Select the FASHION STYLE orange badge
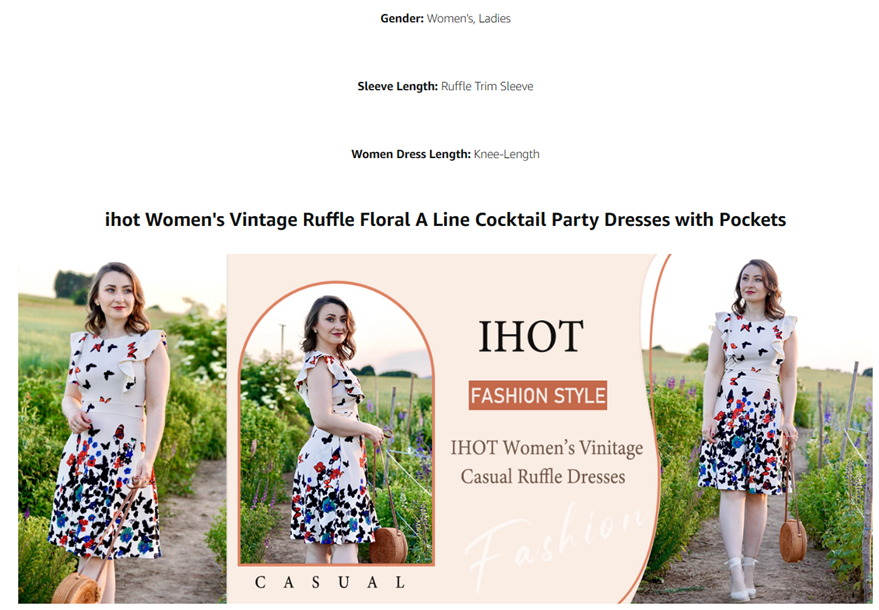This screenshot has height=610, width=879. click(x=538, y=395)
